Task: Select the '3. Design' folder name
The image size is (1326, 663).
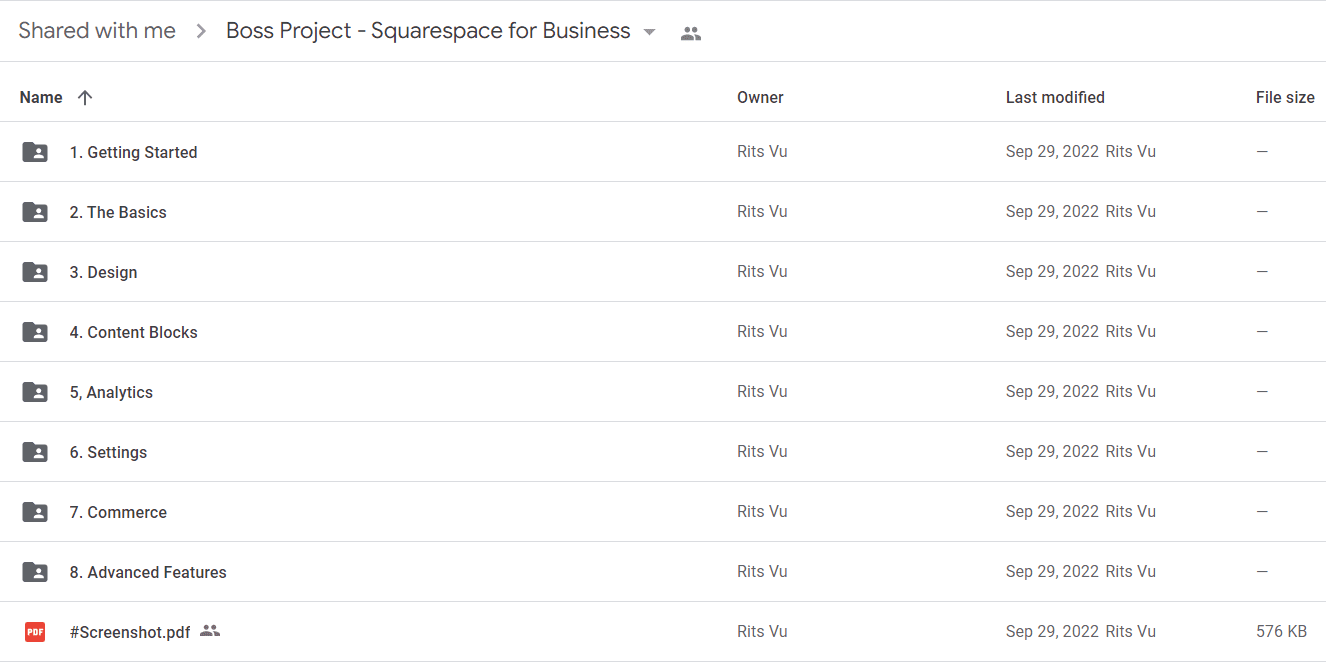Action: (103, 272)
